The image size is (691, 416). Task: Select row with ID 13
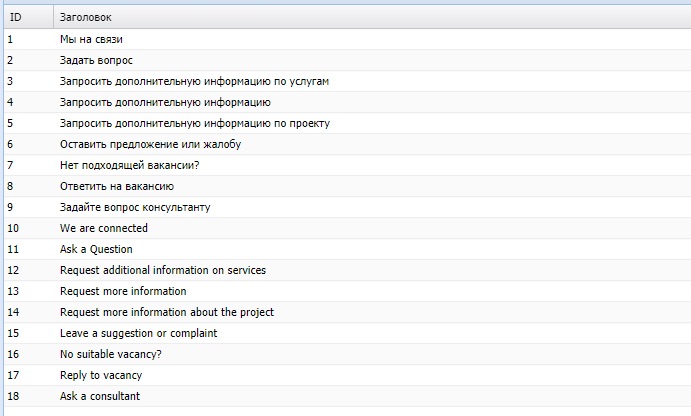coord(123,291)
